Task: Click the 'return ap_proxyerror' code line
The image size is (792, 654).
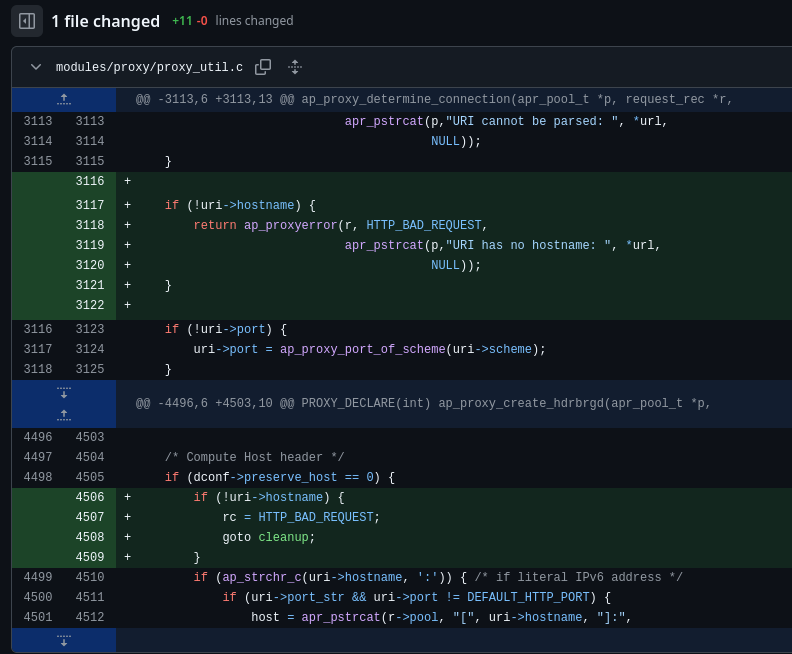Action: (340, 225)
